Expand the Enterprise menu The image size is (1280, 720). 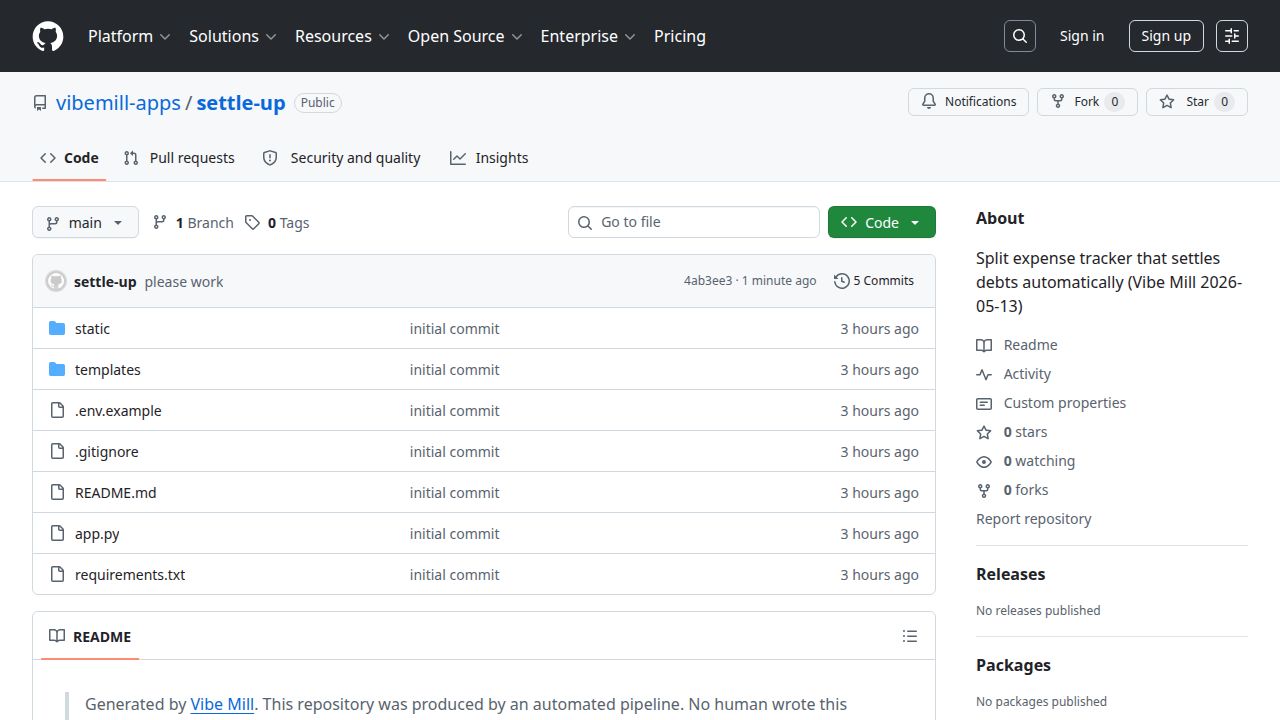[x=588, y=36]
